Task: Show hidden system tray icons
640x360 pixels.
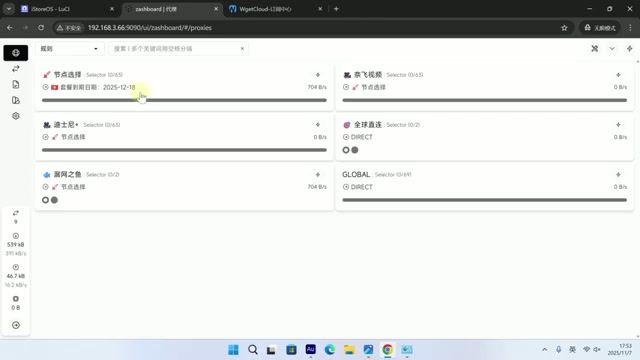Action: [x=544, y=350]
